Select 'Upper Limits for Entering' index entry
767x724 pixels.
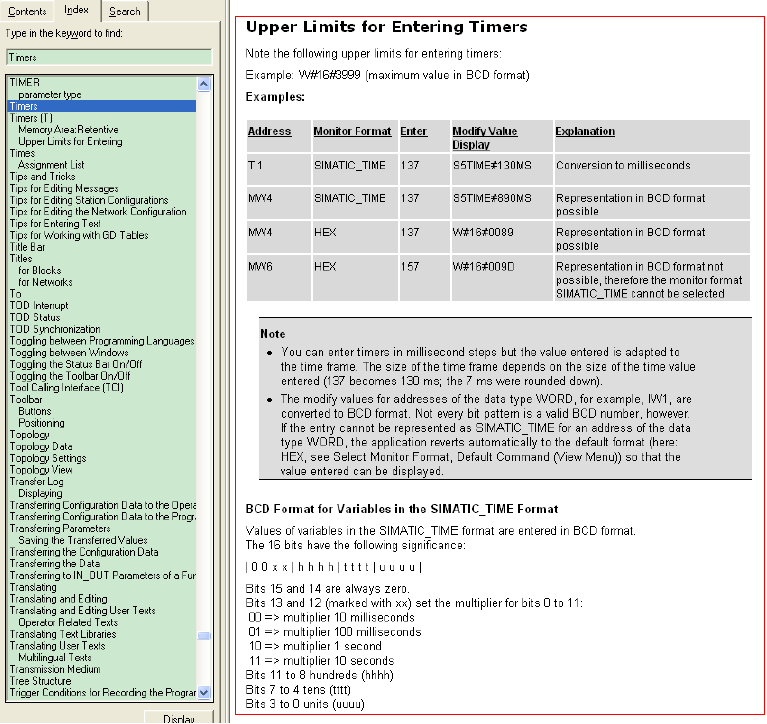coord(70,142)
